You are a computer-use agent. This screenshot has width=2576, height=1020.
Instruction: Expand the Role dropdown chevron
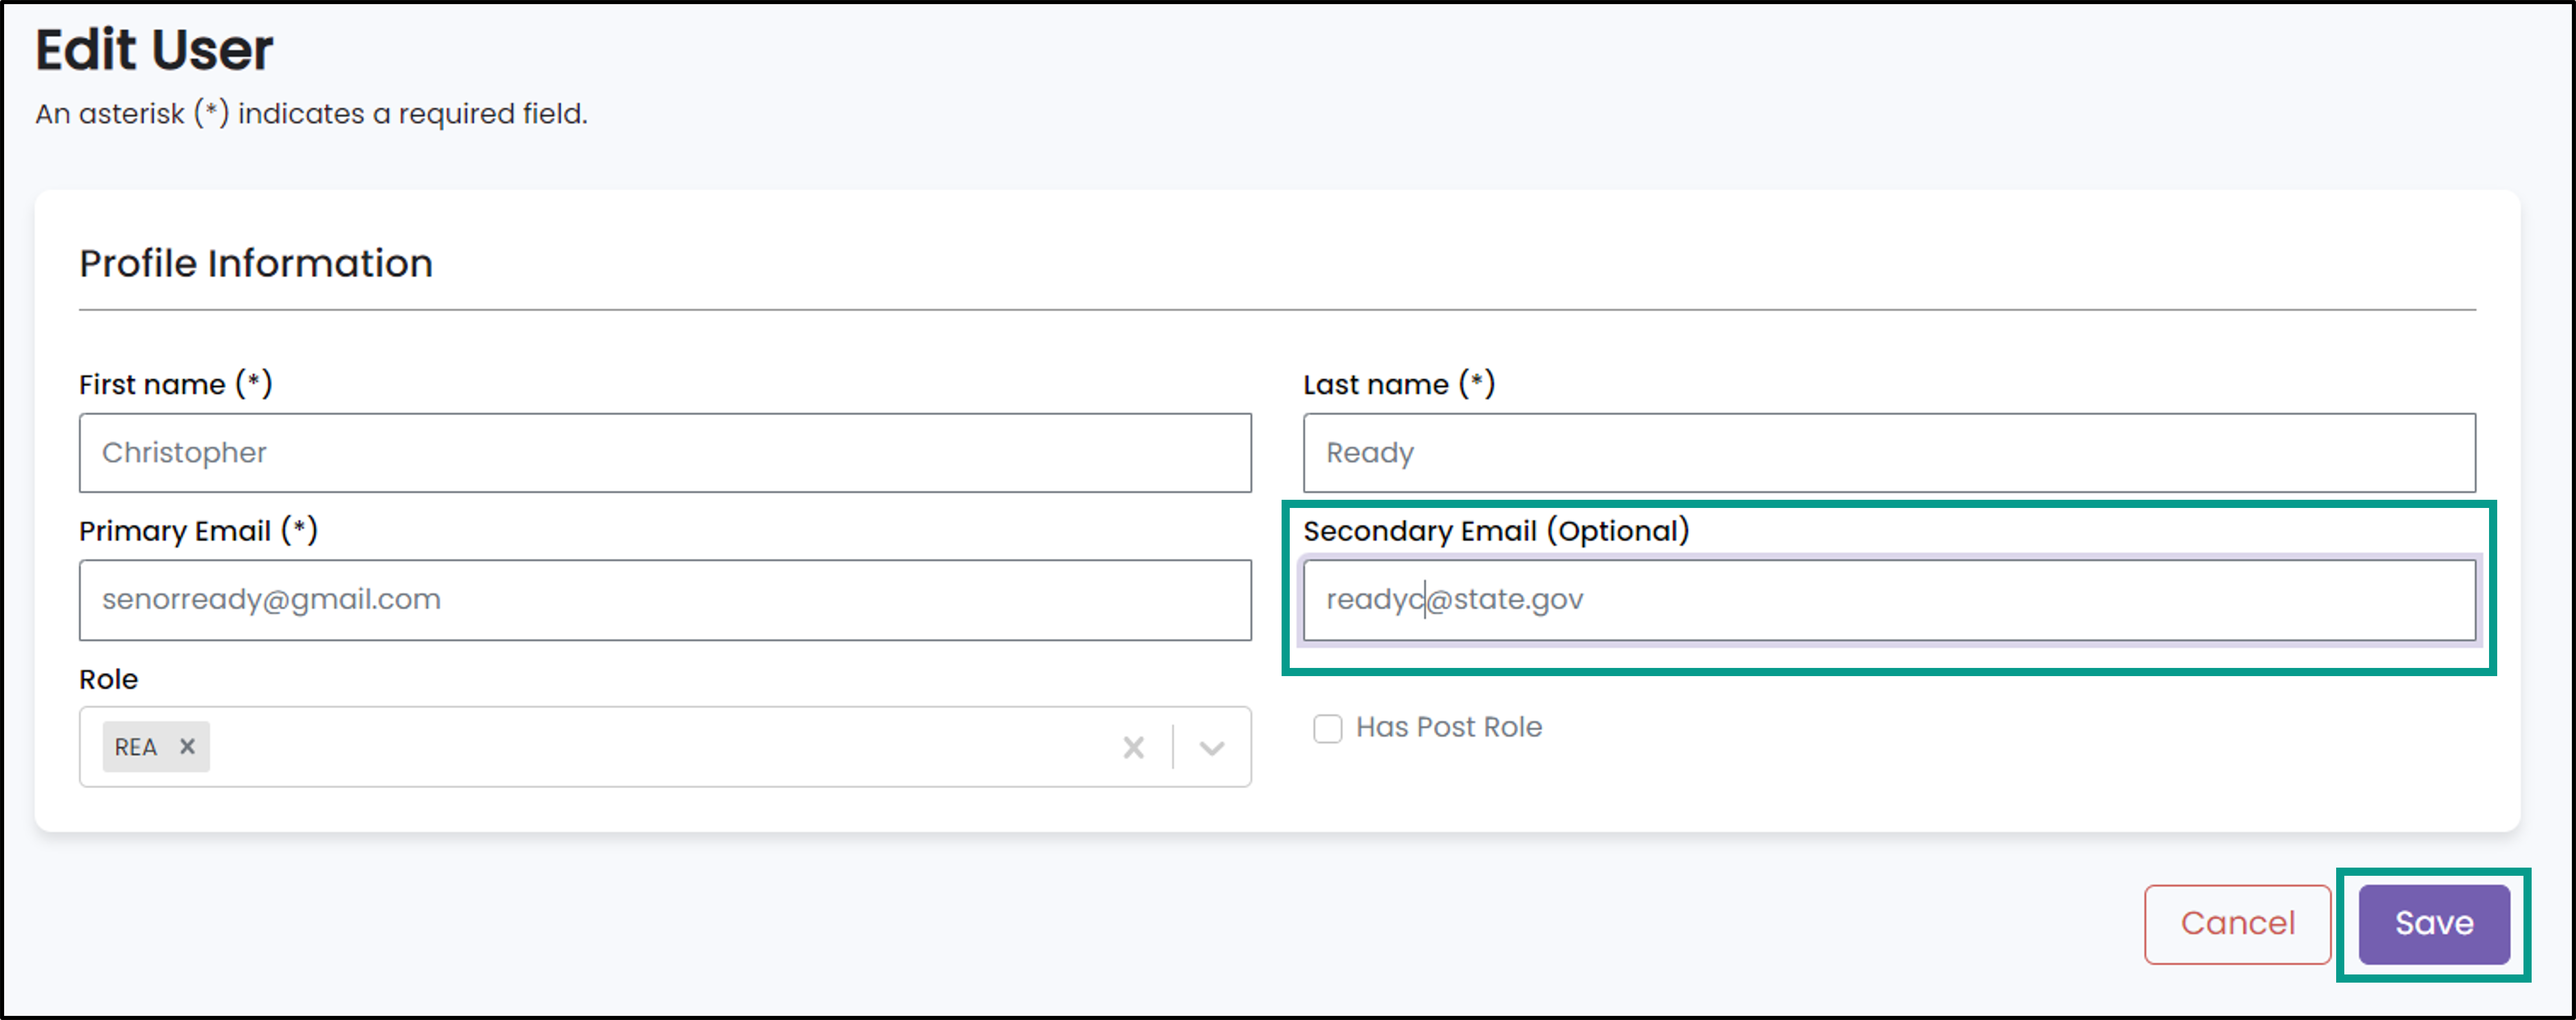(x=1212, y=748)
